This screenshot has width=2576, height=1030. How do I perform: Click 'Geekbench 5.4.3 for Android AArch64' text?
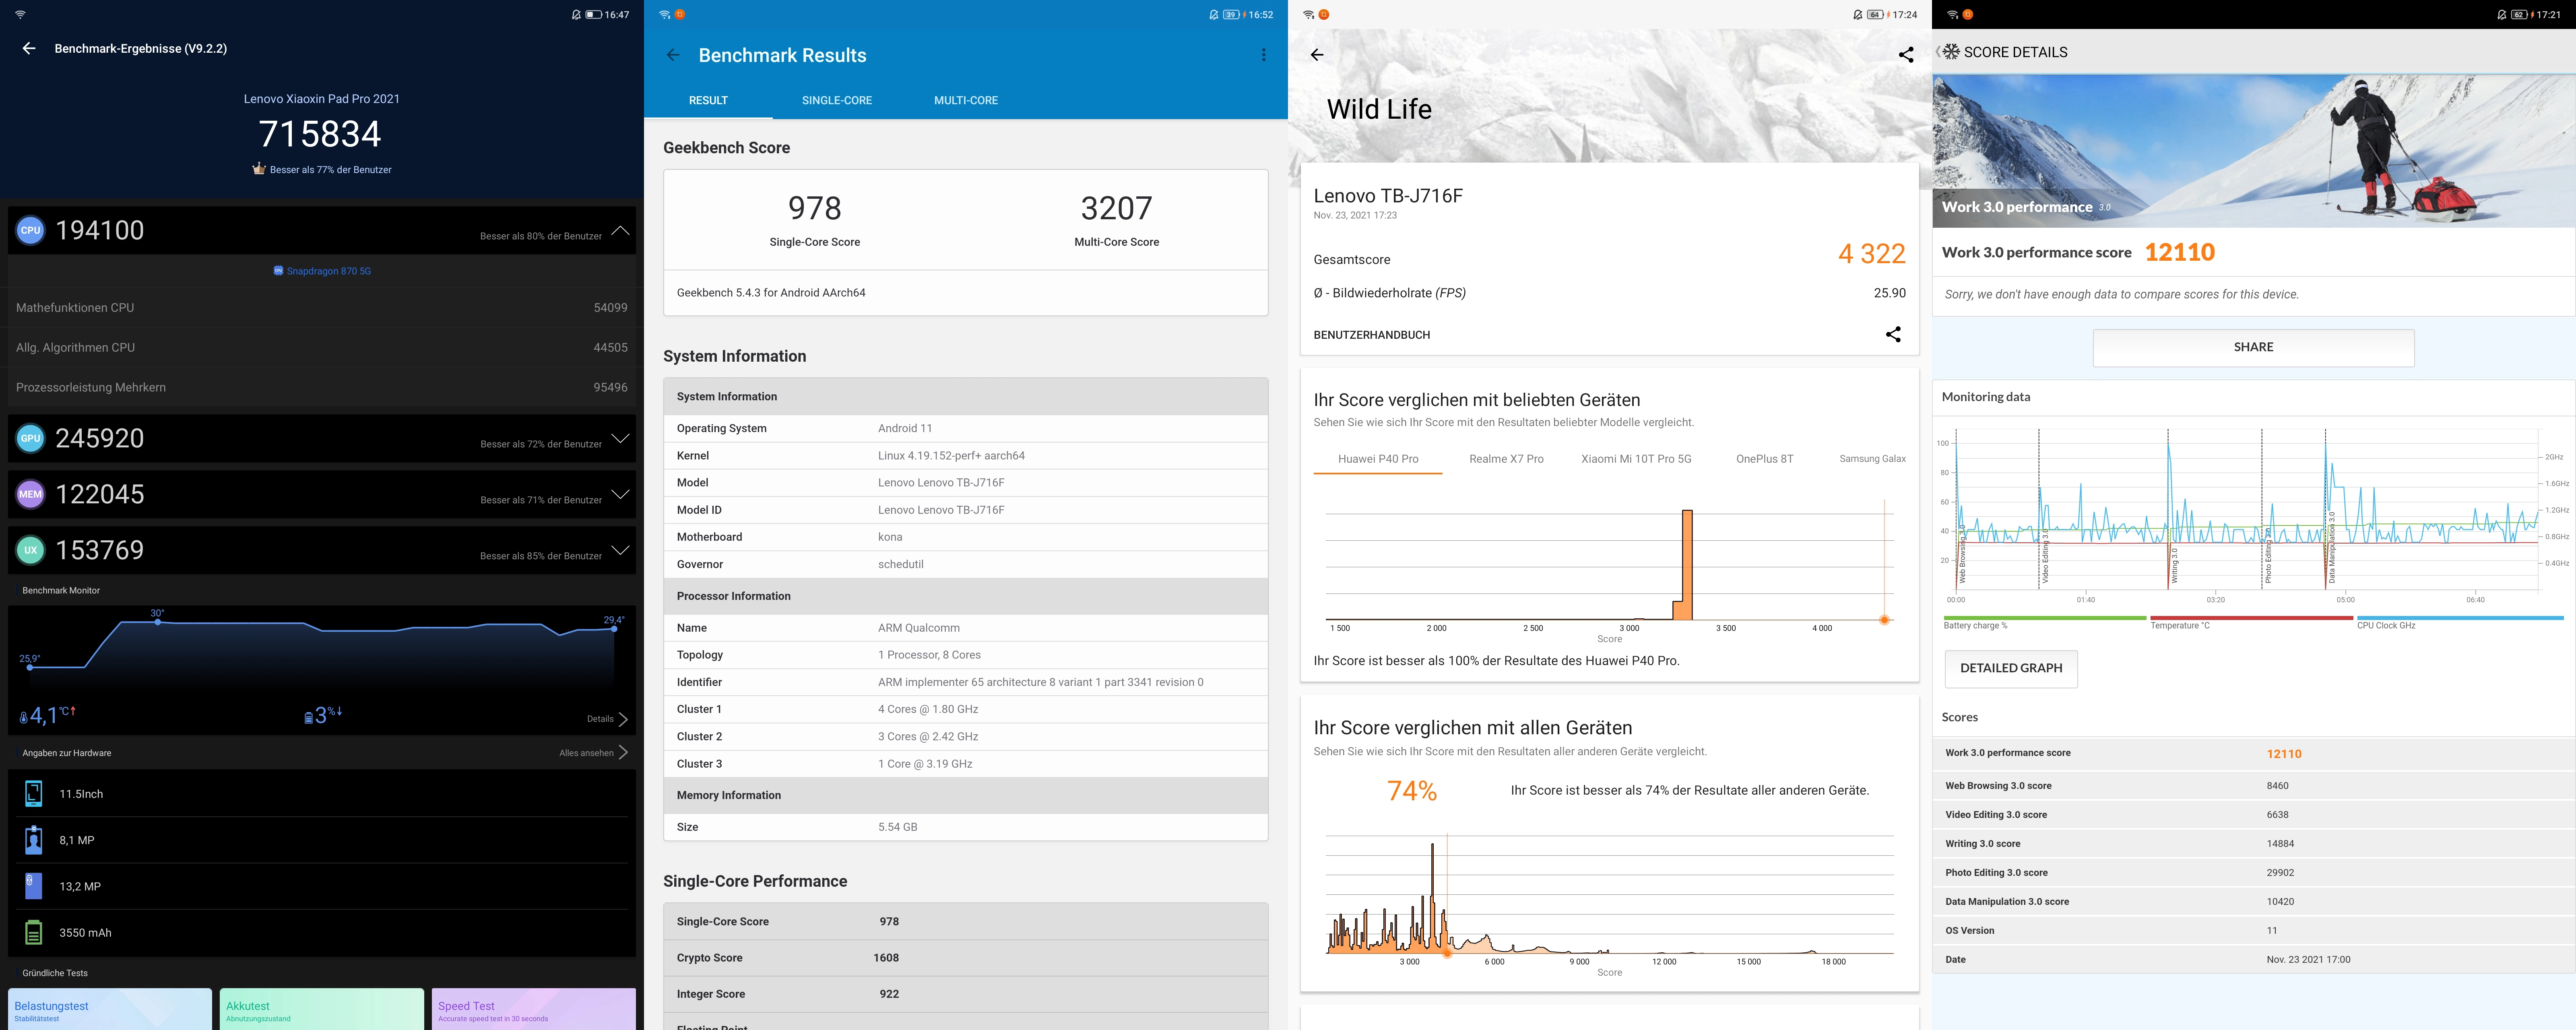click(771, 293)
